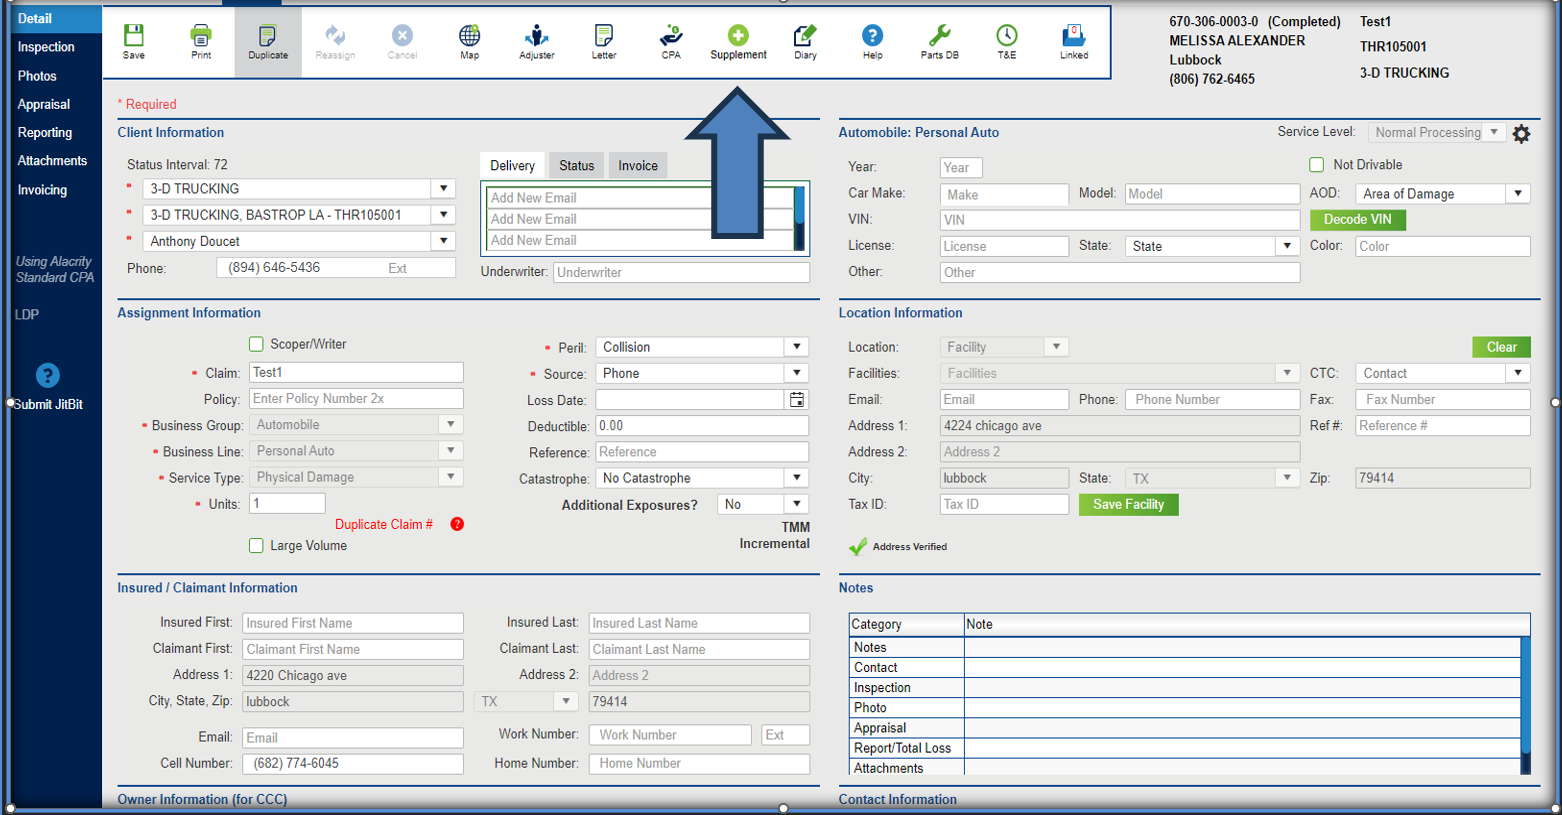Click the Submit JitBit link
Screen dimensions: 1562x815
click(48, 405)
